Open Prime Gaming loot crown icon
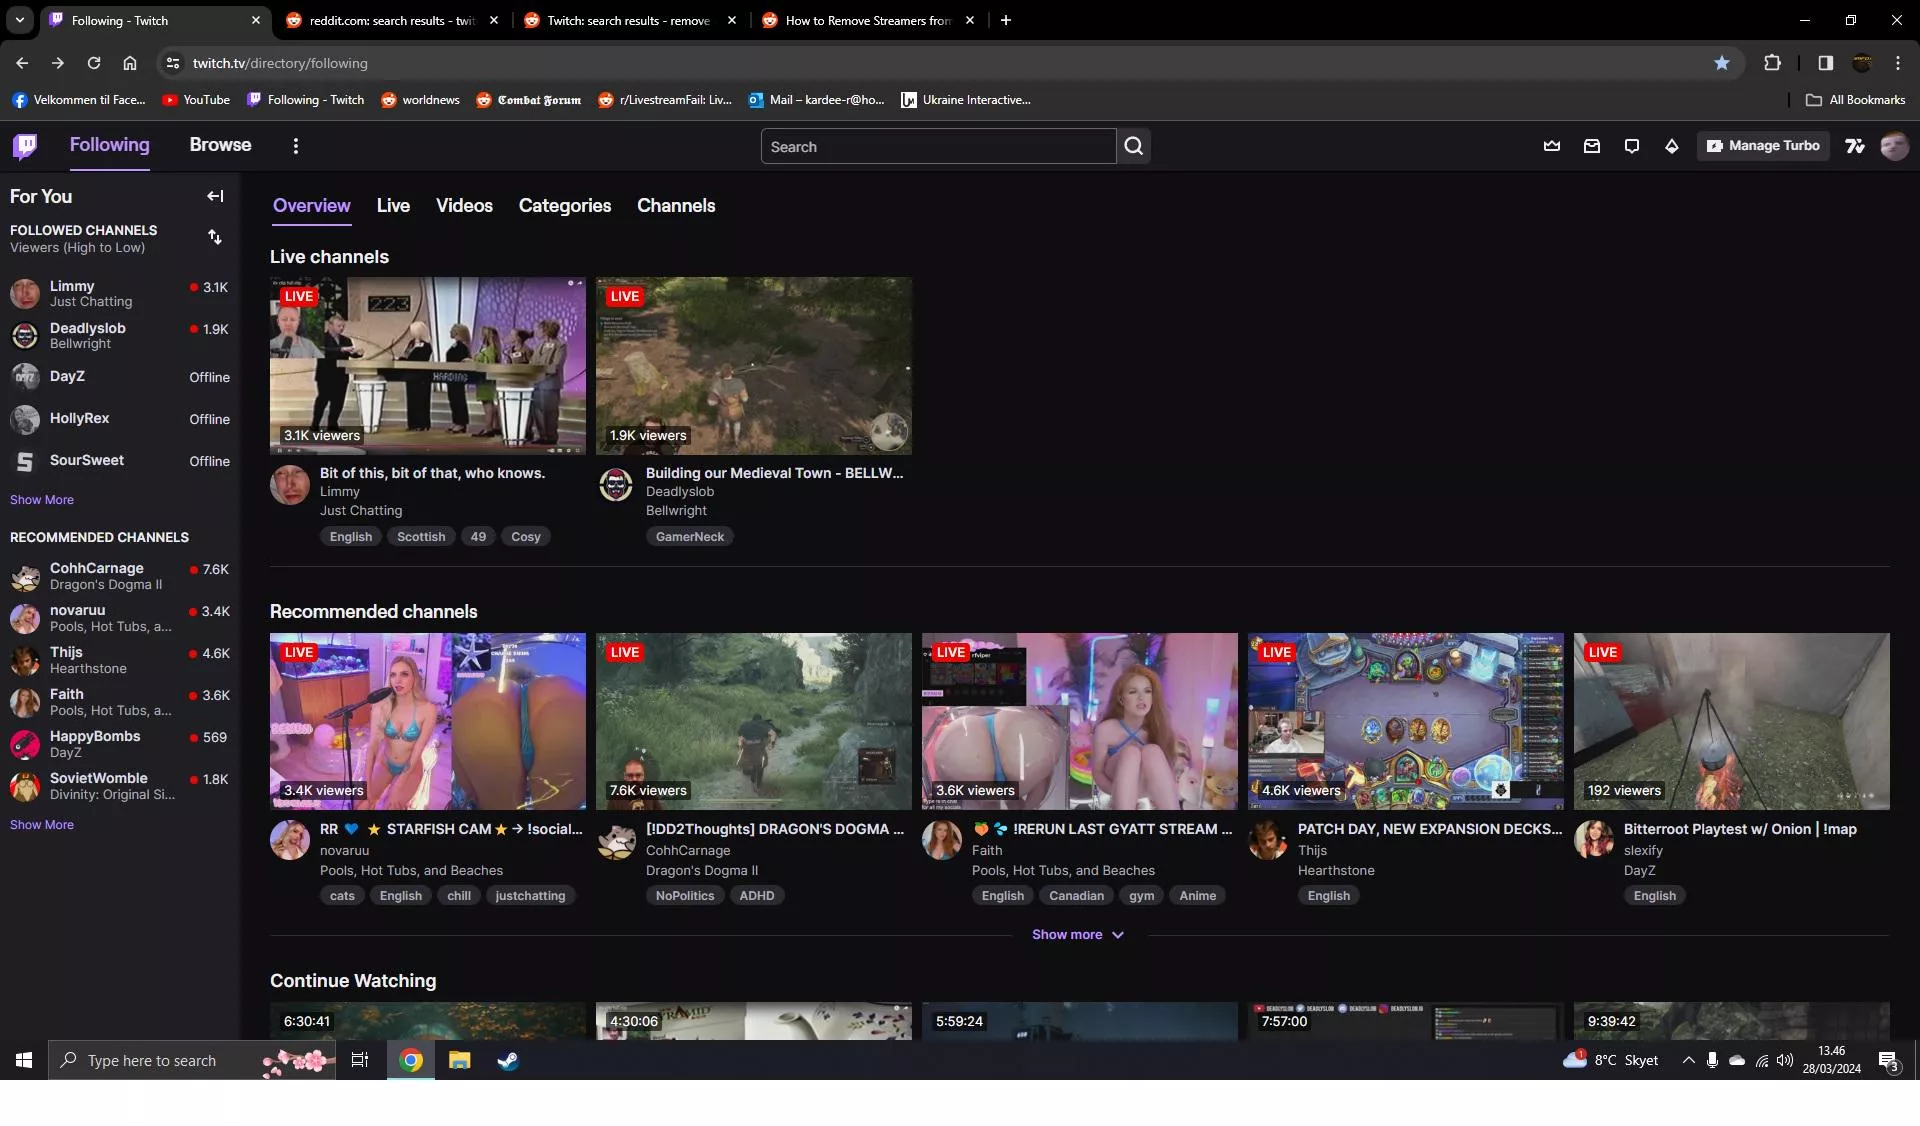Viewport: 1920px width, 1126px height. coord(1551,146)
